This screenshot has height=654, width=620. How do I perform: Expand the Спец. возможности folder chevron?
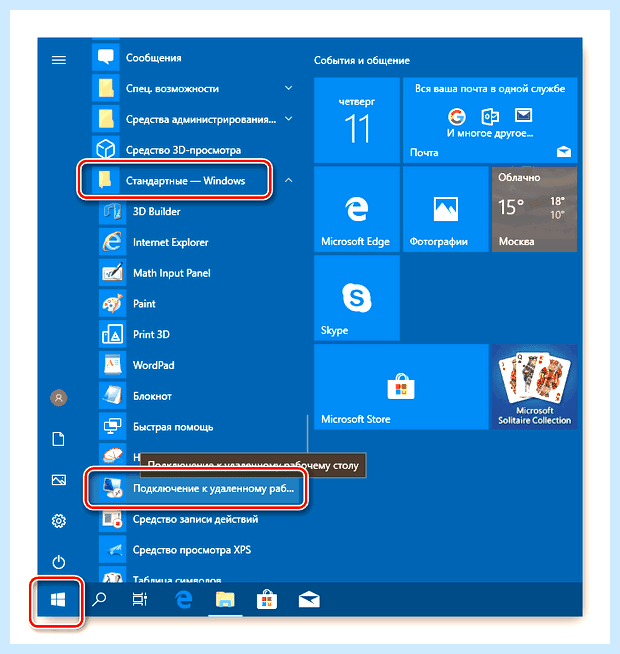288,88
